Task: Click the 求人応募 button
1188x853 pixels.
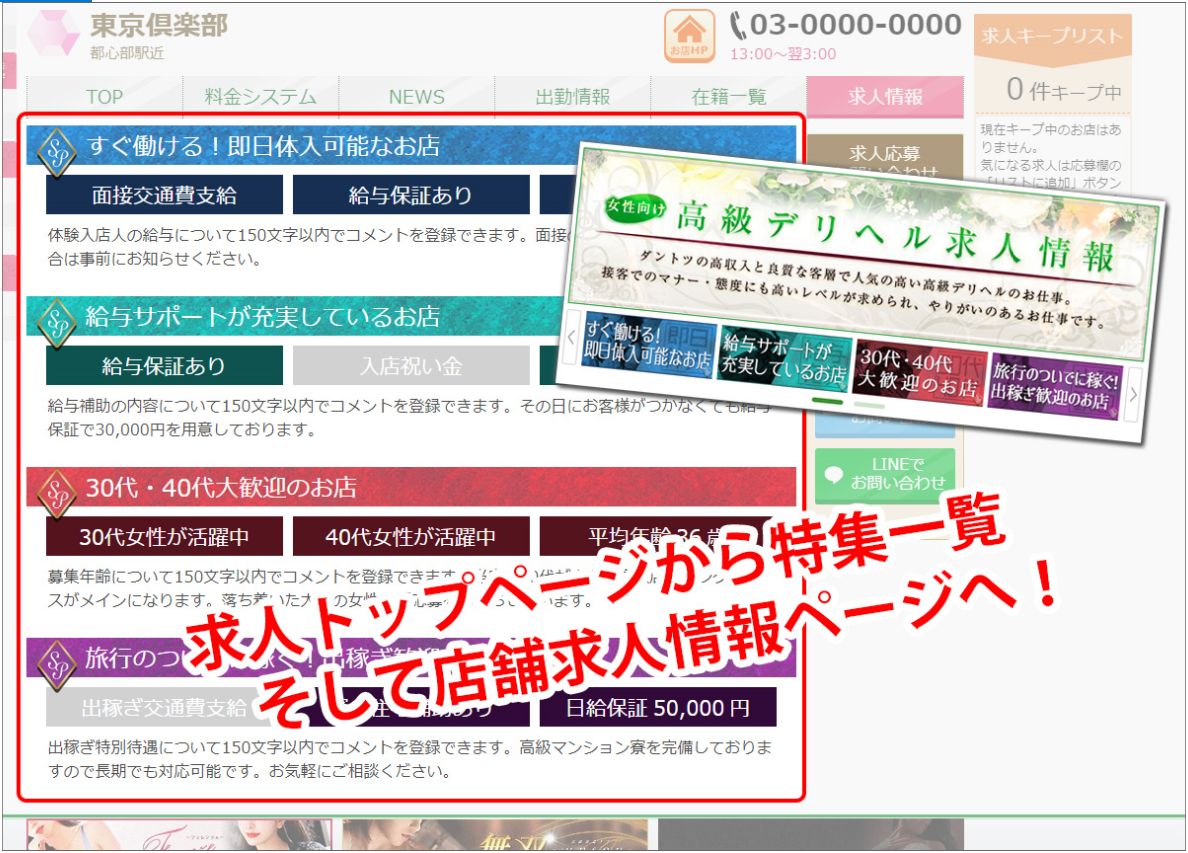Action: click(885, 154)
